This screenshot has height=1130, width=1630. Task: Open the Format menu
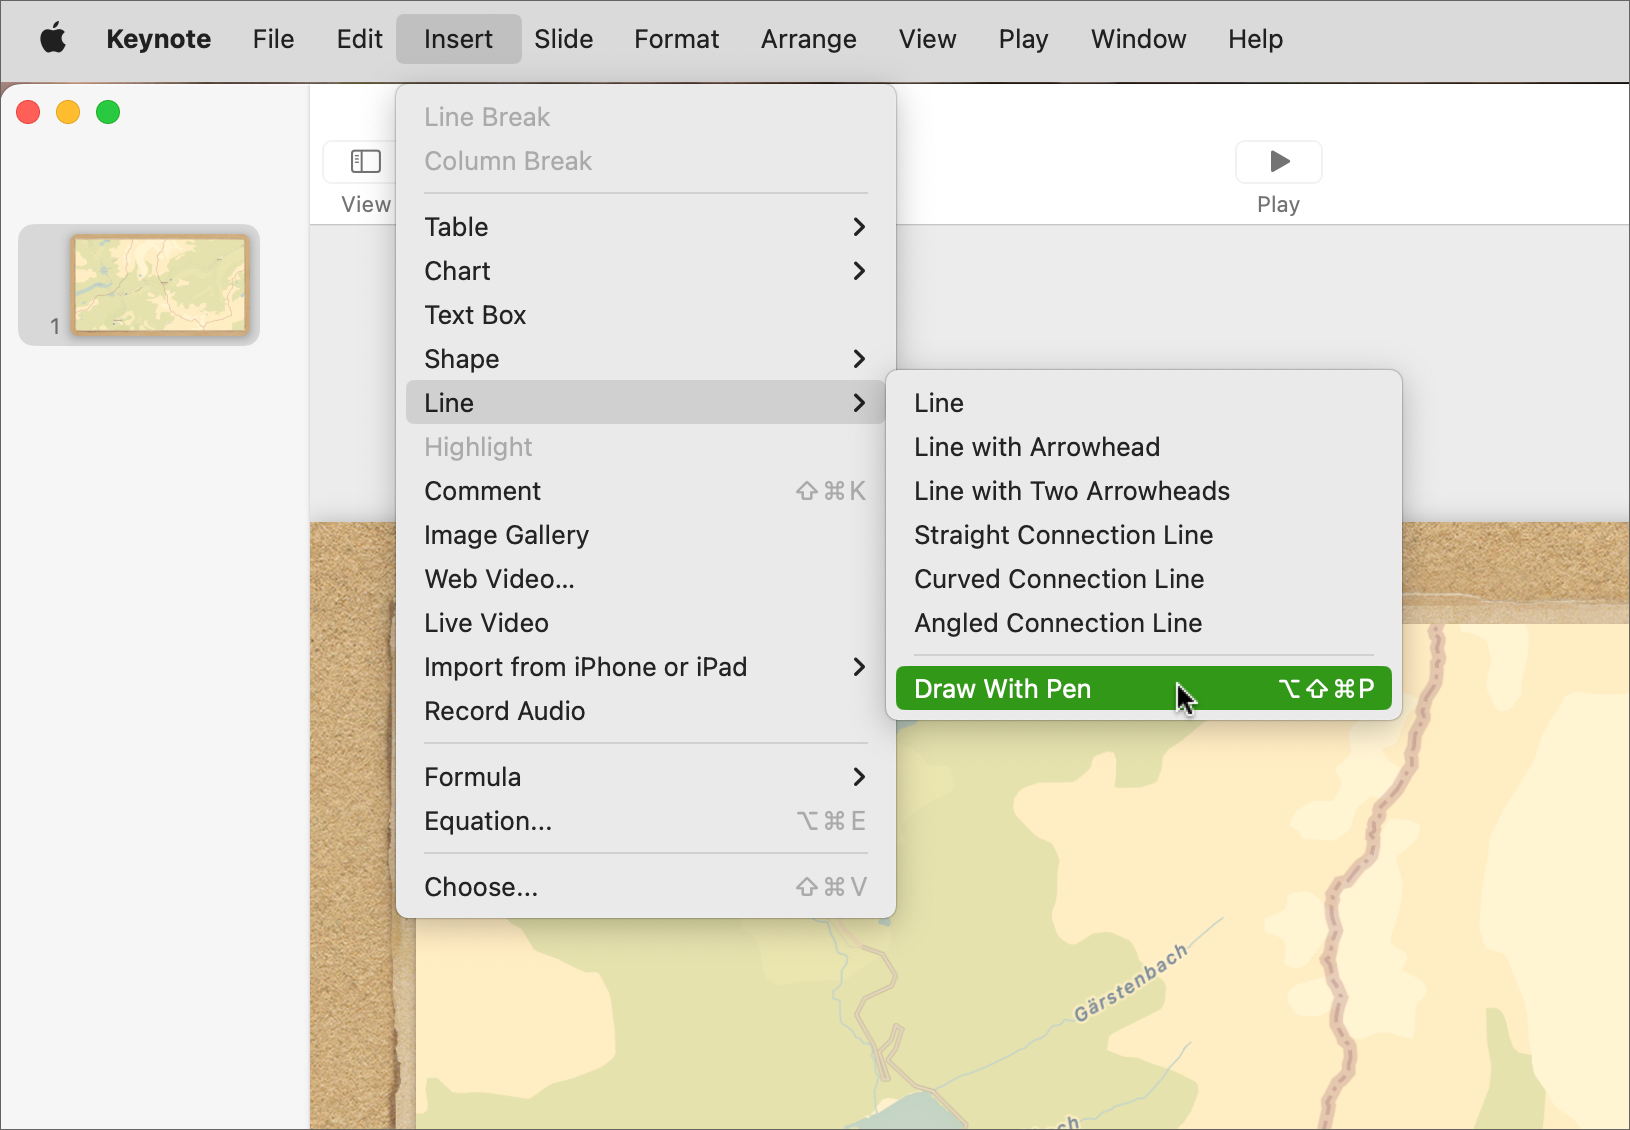pyautogui.click(x=676, y=39)
